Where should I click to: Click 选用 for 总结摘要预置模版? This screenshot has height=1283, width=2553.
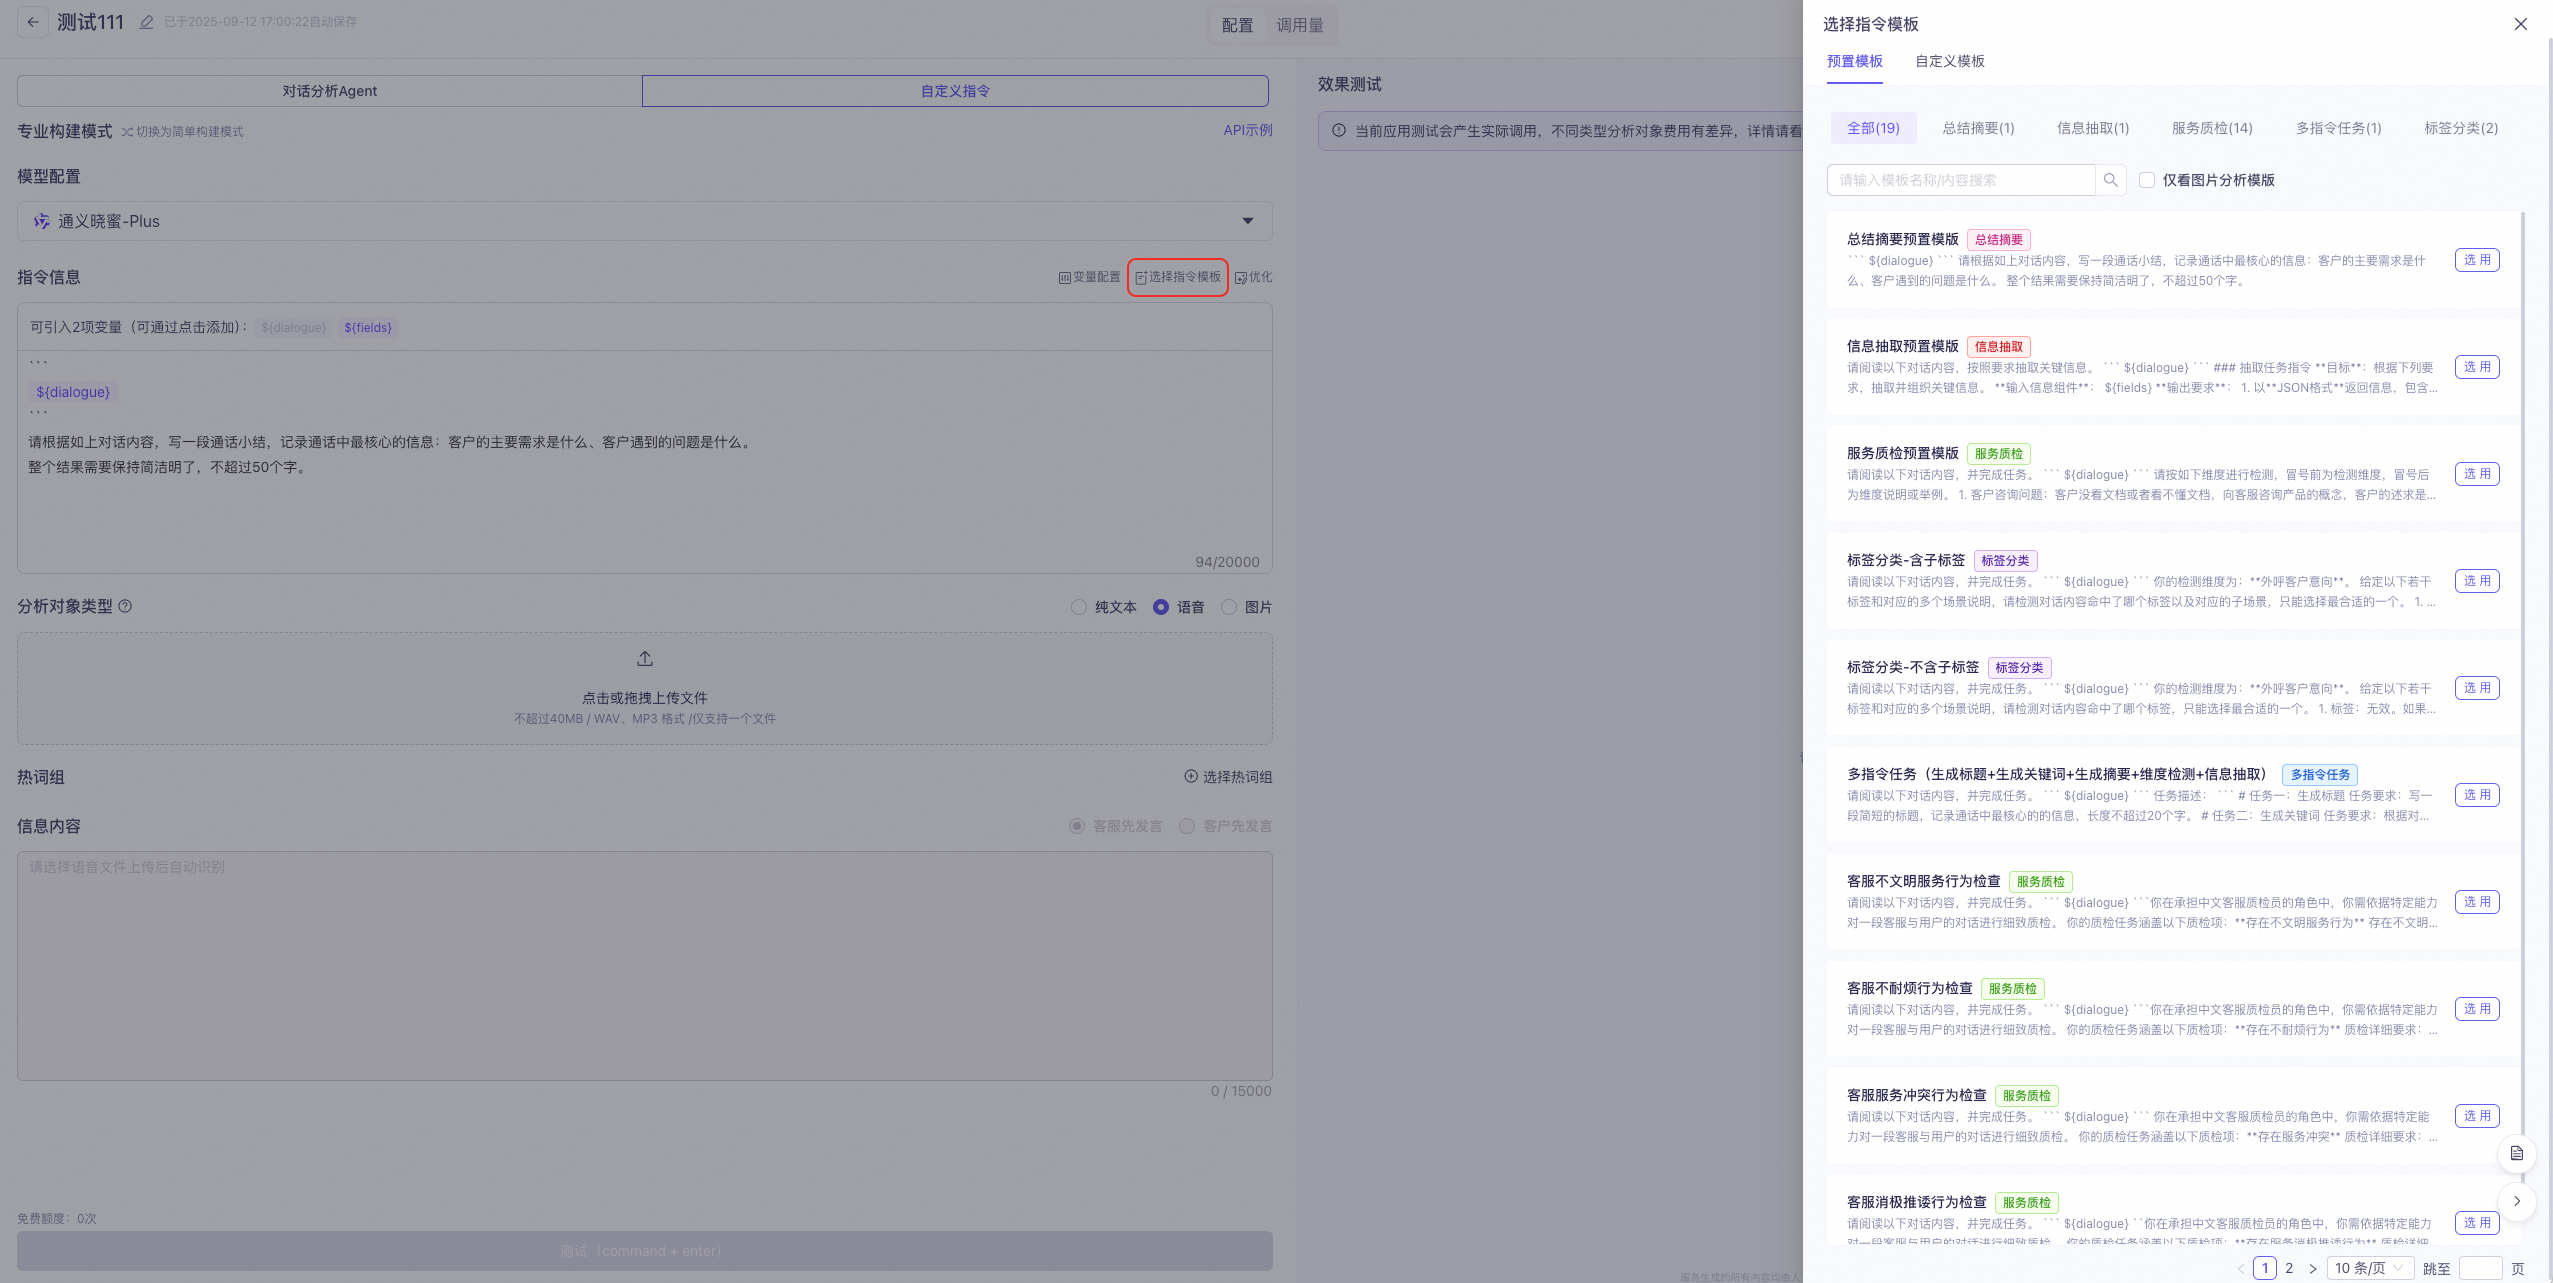click(x=2477, y=260)
